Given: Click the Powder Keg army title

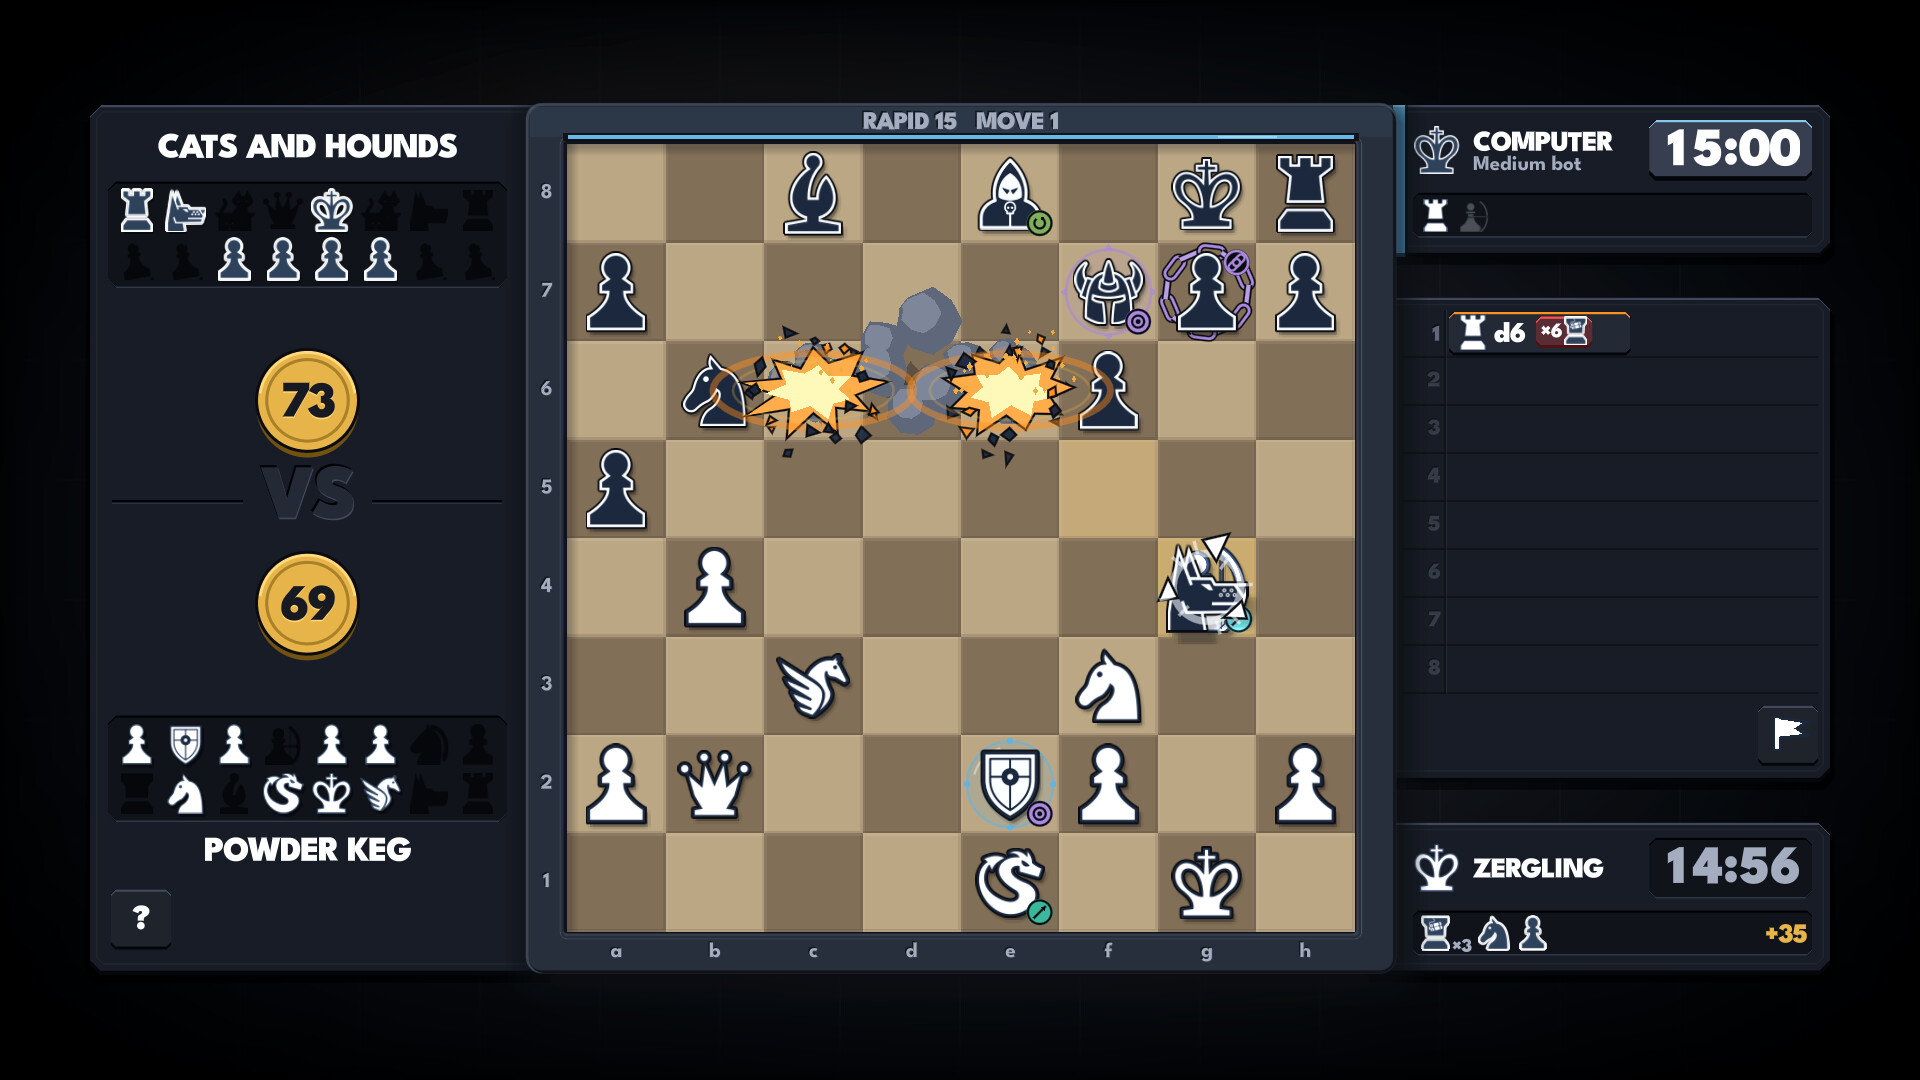Looking at the screenshot, I should pyautogui.click(x=307, y=850).
